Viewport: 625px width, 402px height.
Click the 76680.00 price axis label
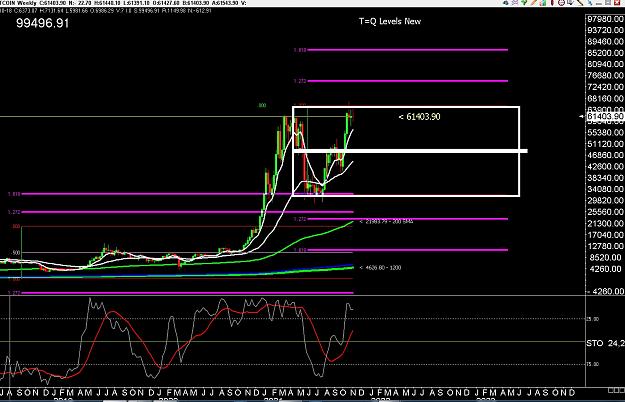[605, 75]
